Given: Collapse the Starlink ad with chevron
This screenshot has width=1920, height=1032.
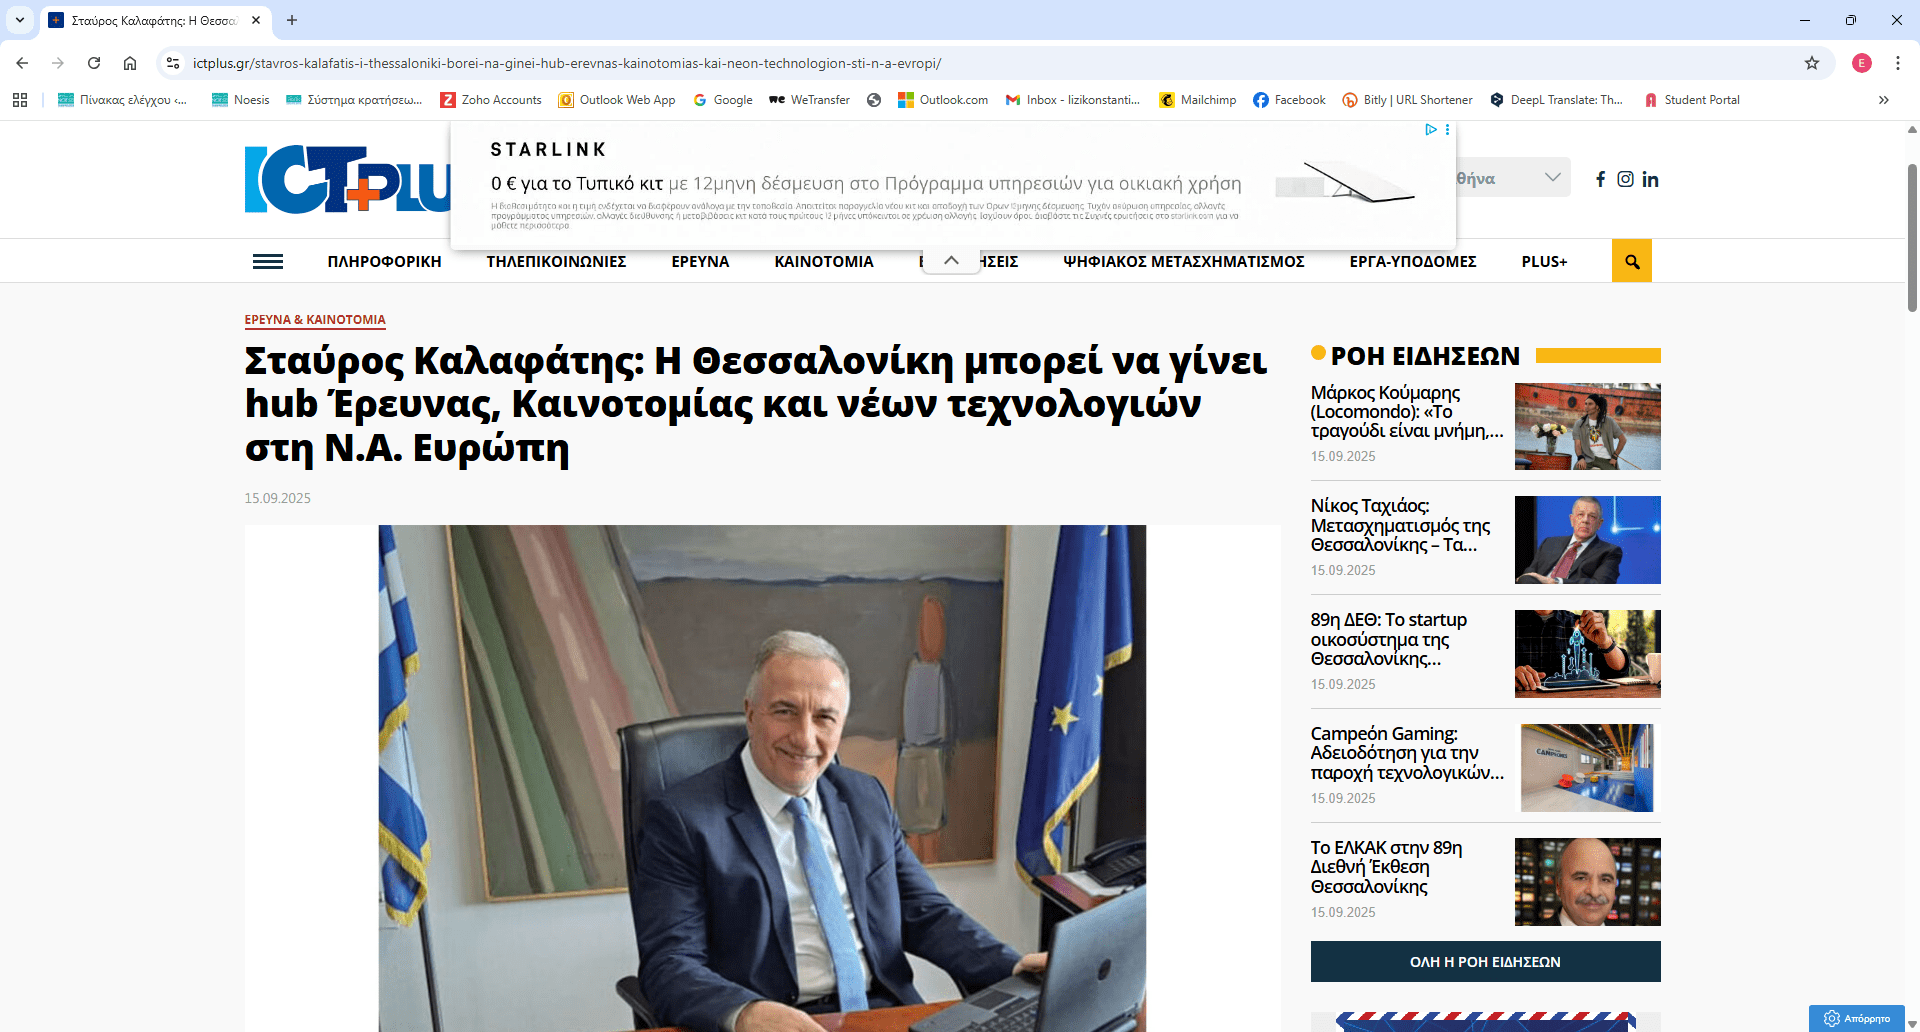Looking at the screenshot, I should (951, 260).
